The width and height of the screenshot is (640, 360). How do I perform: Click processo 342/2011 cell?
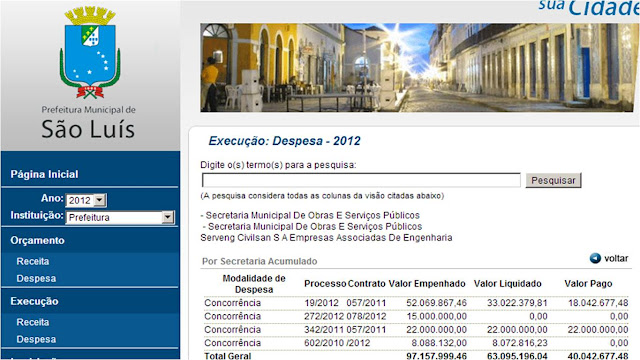pos(324,329)
